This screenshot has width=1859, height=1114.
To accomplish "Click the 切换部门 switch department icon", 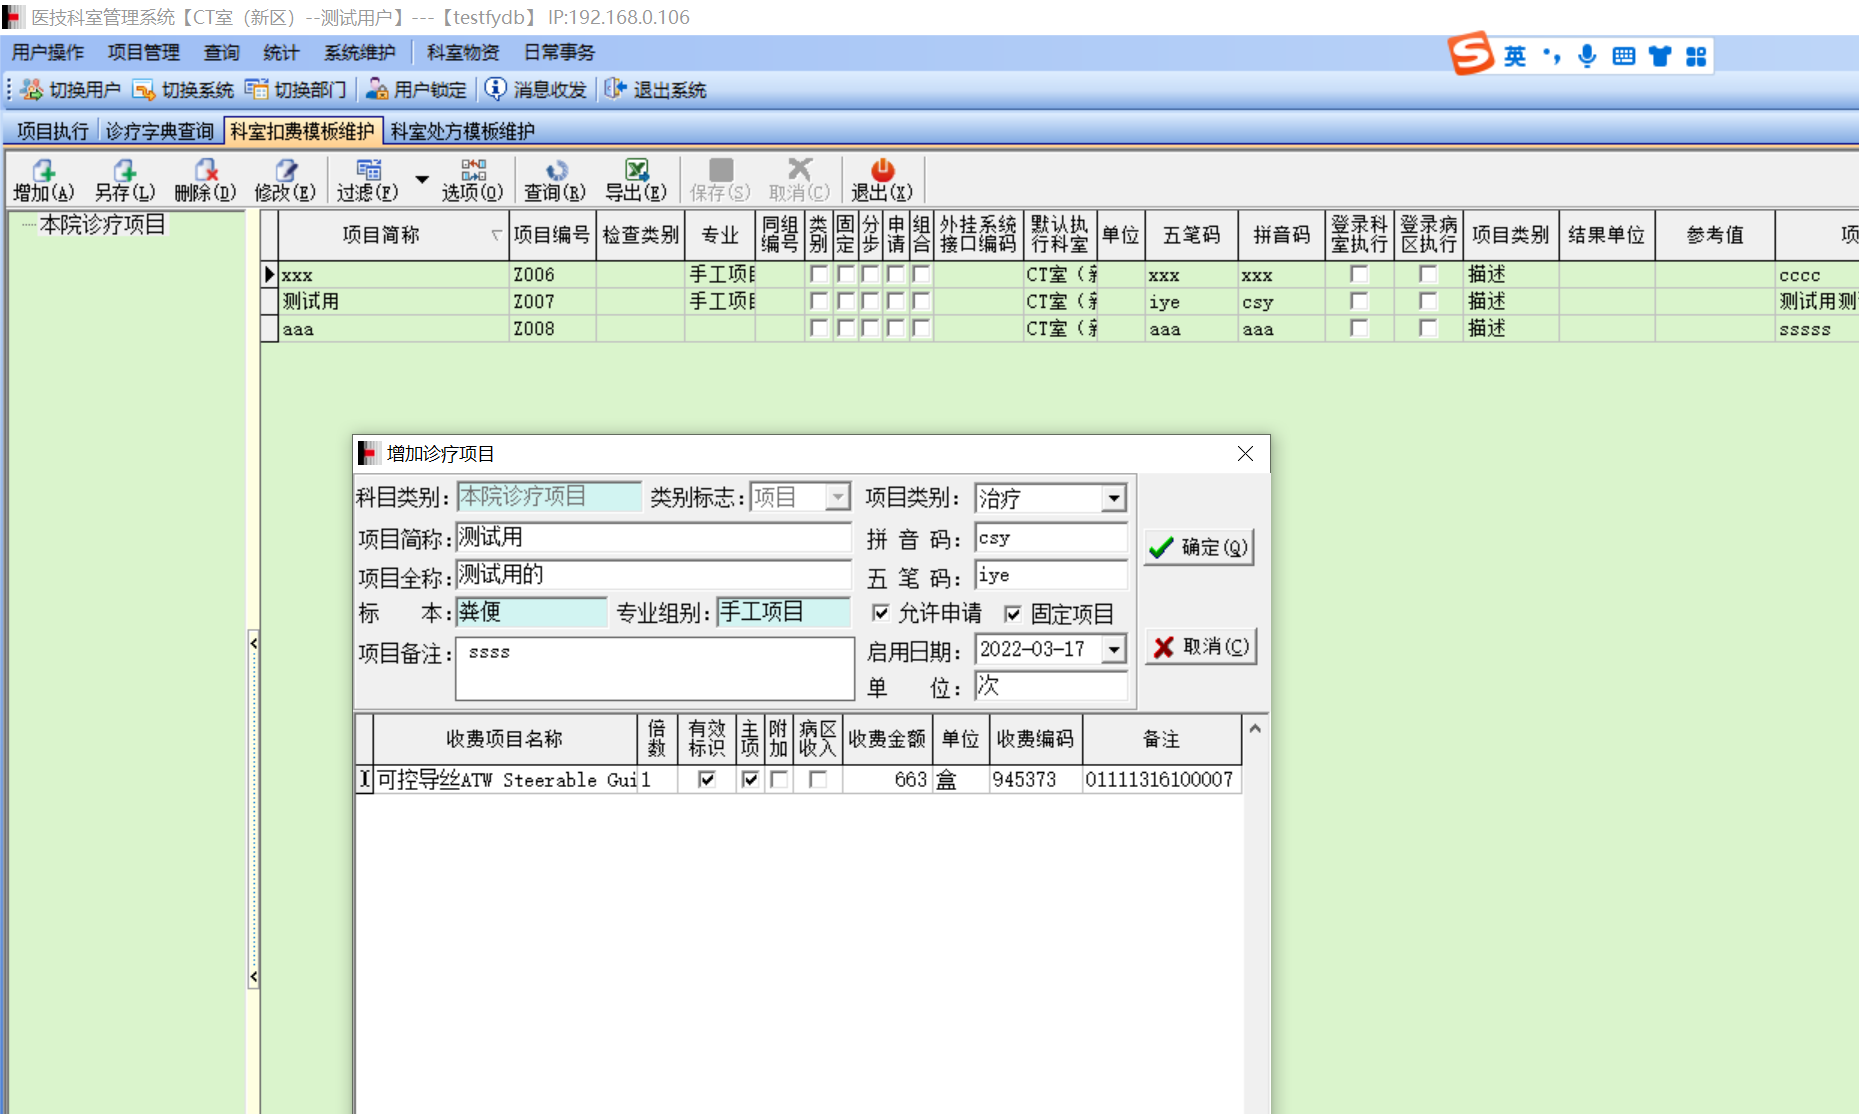I will (x=257, y=90).
